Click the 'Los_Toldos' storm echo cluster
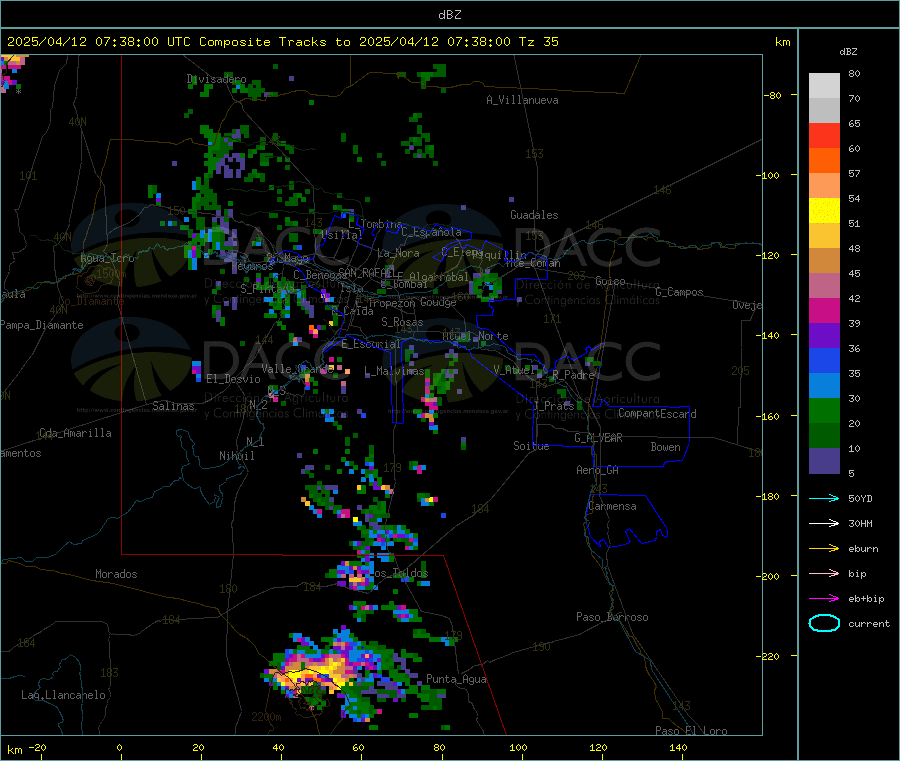The height and width of the screenshot is (761, 900). coord(356,574)
